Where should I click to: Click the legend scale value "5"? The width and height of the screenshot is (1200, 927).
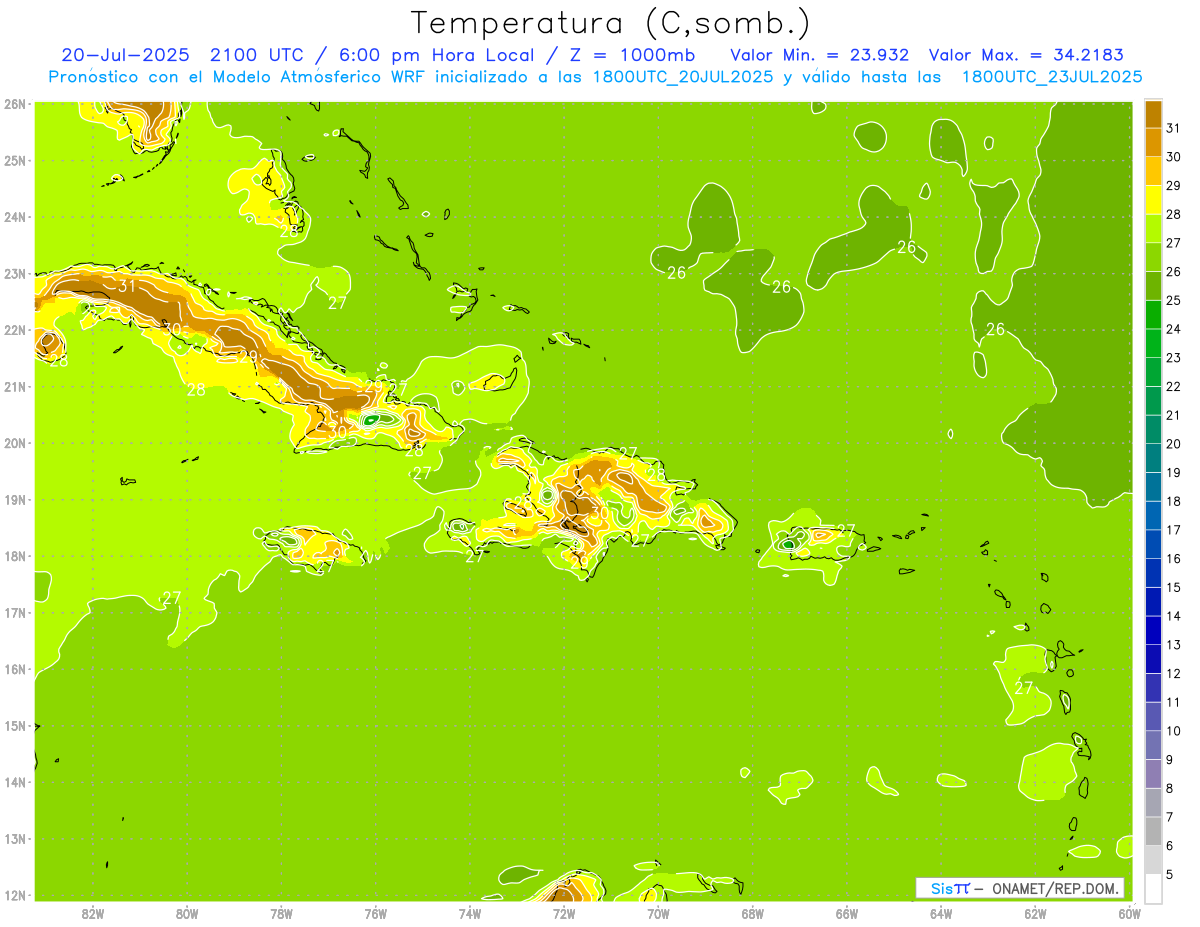point(1171,875)
